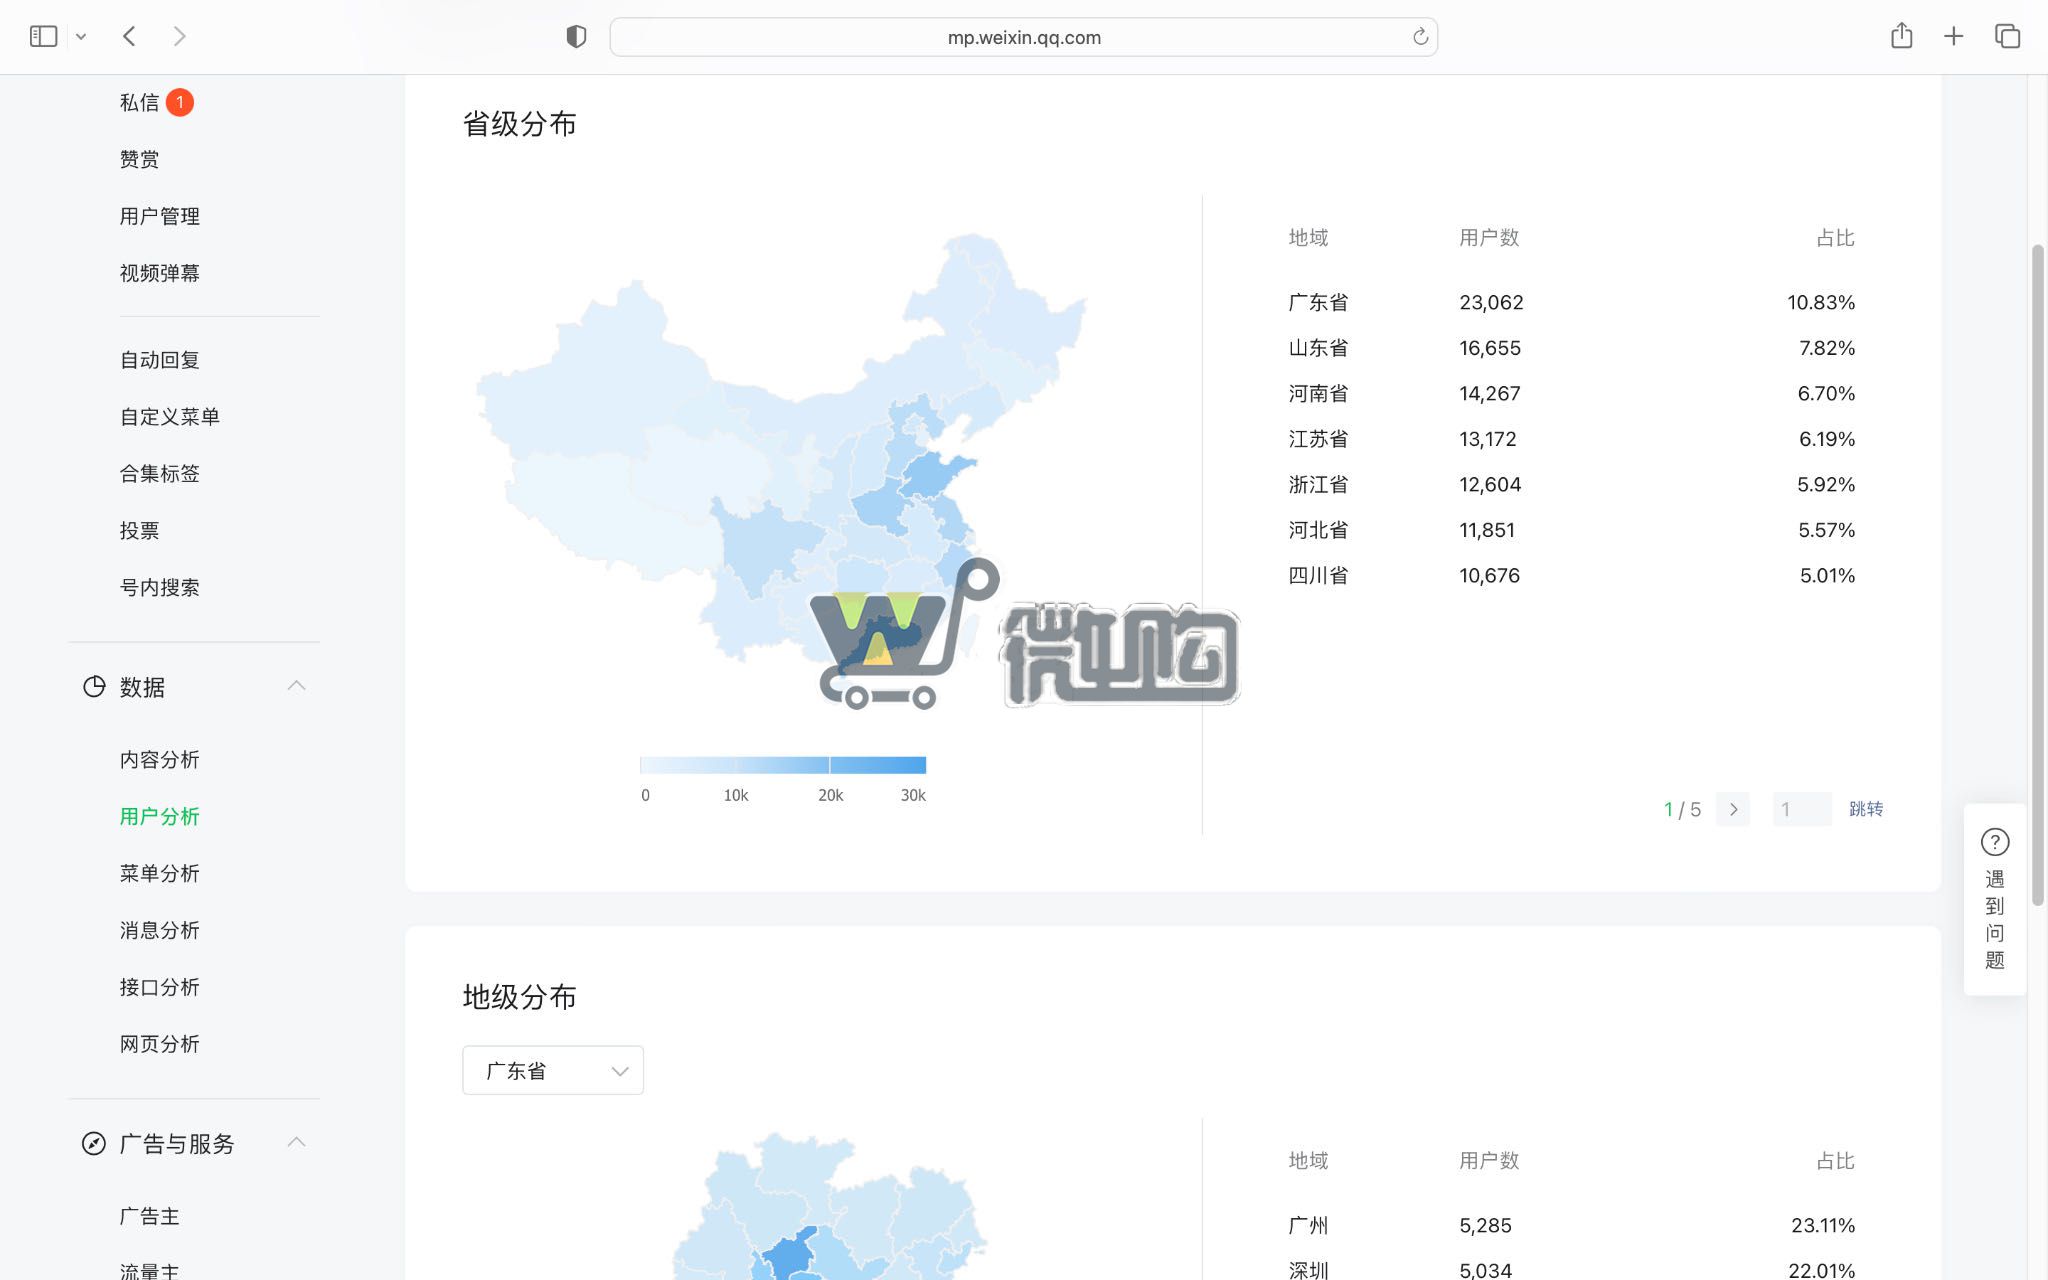Click the privacy shield icon near address bar
This screenshot has height=1280, width=2048.
(x=575, y=36)
